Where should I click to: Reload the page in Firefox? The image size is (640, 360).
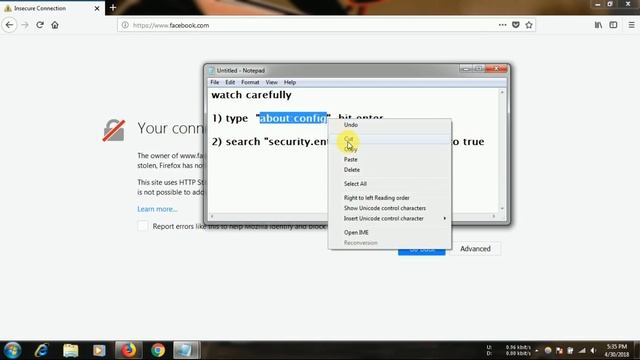40,25
